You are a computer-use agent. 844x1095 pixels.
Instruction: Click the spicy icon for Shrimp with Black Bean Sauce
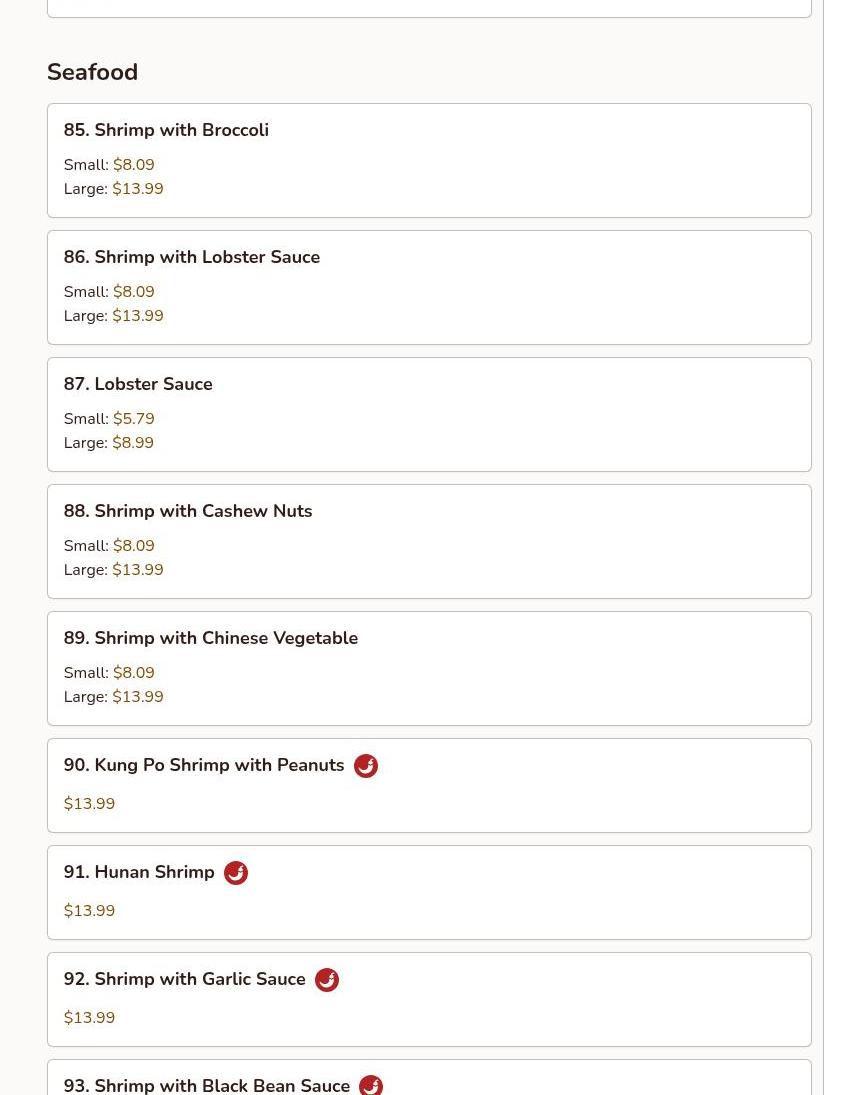(371, 1085)
